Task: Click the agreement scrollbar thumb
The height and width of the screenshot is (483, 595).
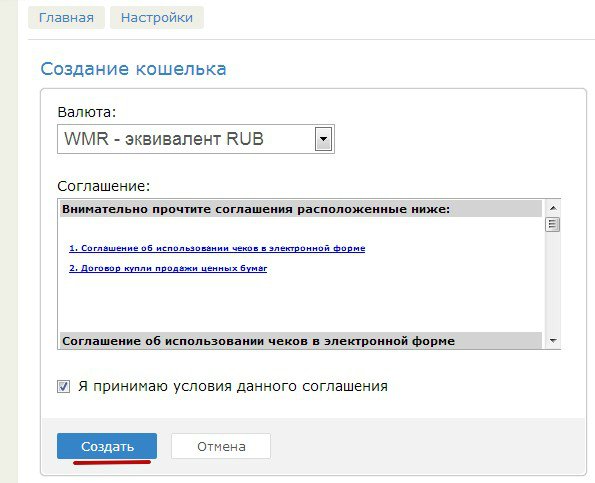Action: 552,224
